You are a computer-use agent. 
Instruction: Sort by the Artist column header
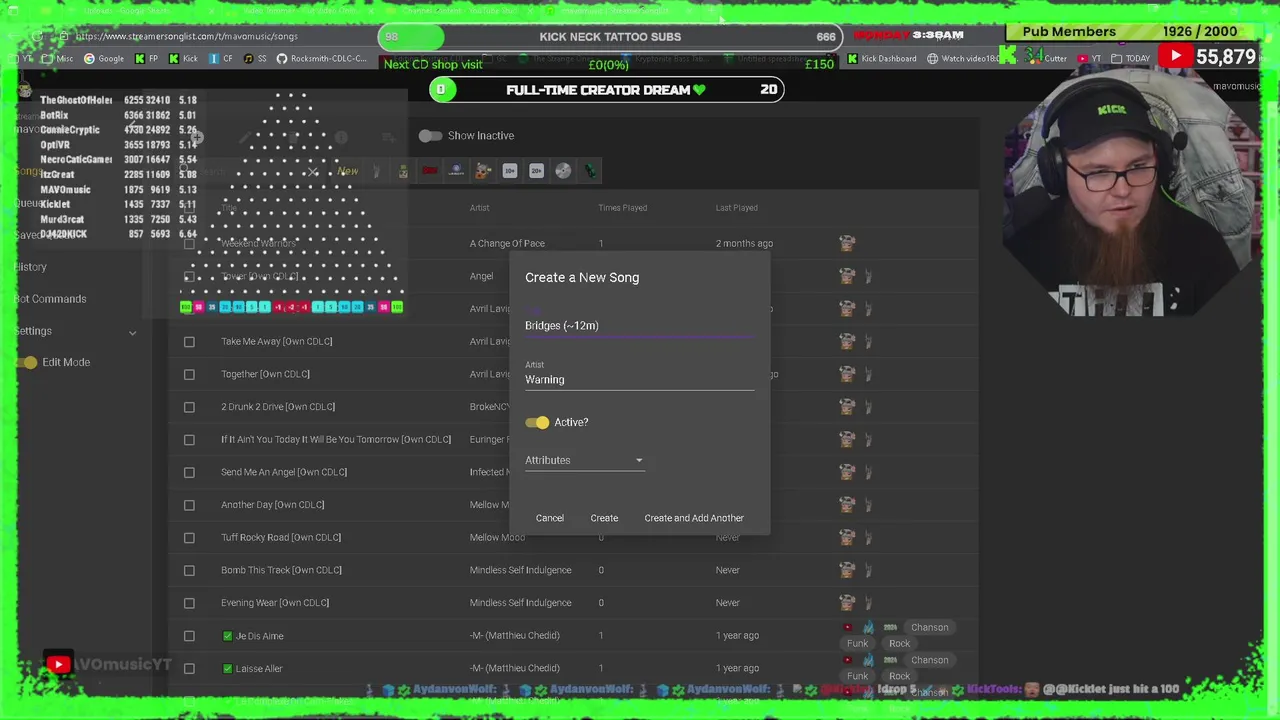[x=479, y=208]
